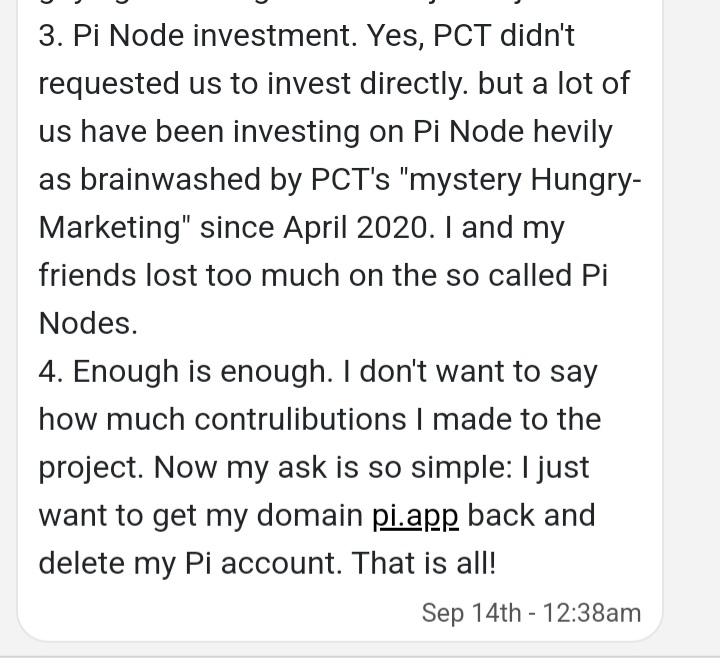This screenshot has width=720, height=670.
Task: Click the text "requested us to invest directly"
Action: click(x=252, y=84)
